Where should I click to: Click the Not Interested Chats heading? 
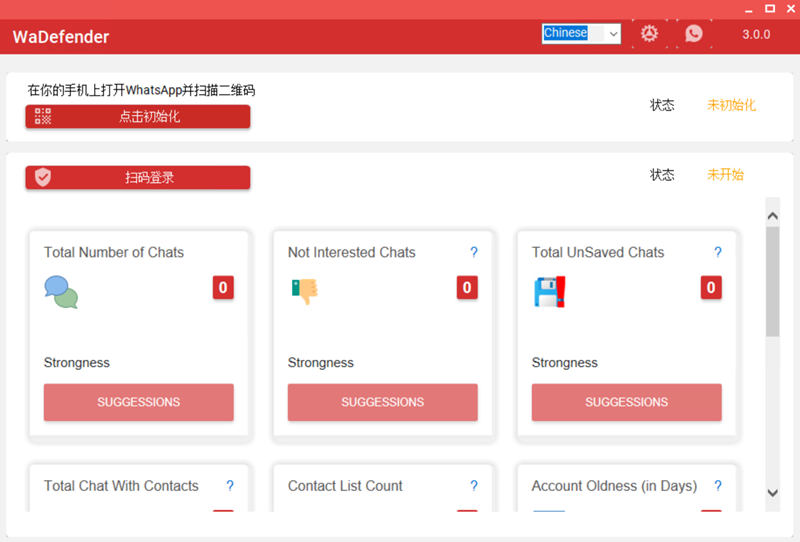(352, 252)
